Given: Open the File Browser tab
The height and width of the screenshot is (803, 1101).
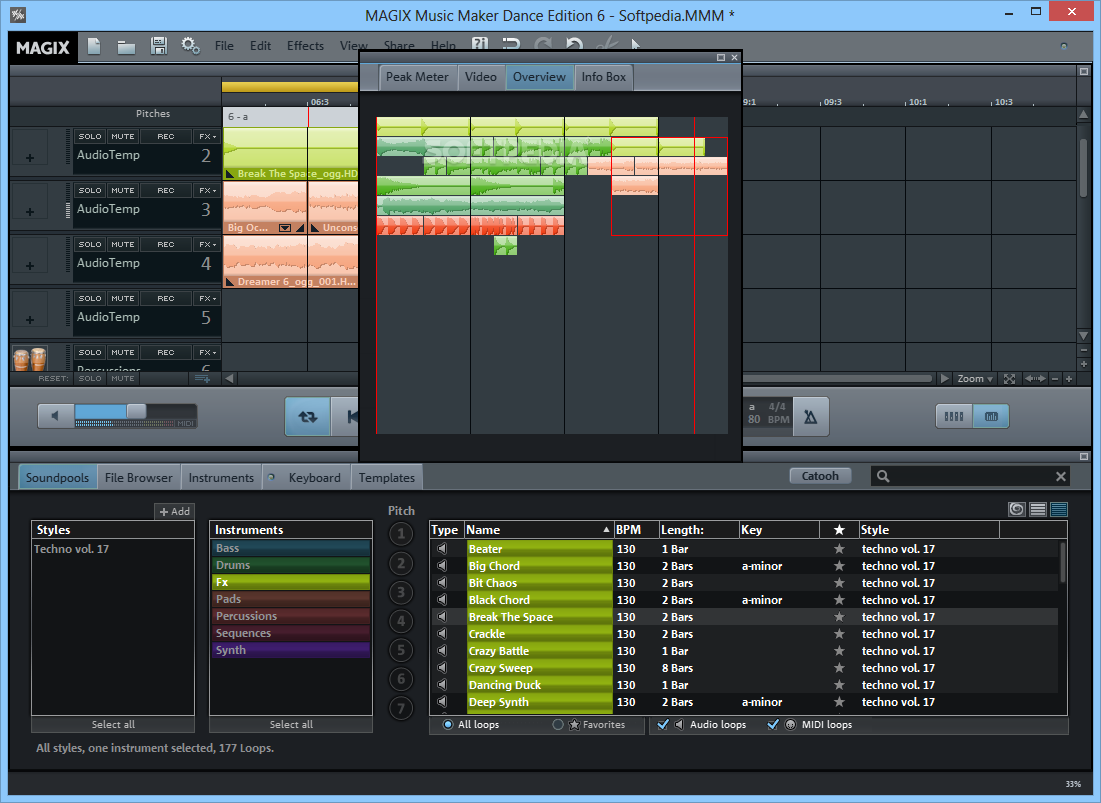Looking at the screenshot, I should pyautogui.click(x=138, y=477).
